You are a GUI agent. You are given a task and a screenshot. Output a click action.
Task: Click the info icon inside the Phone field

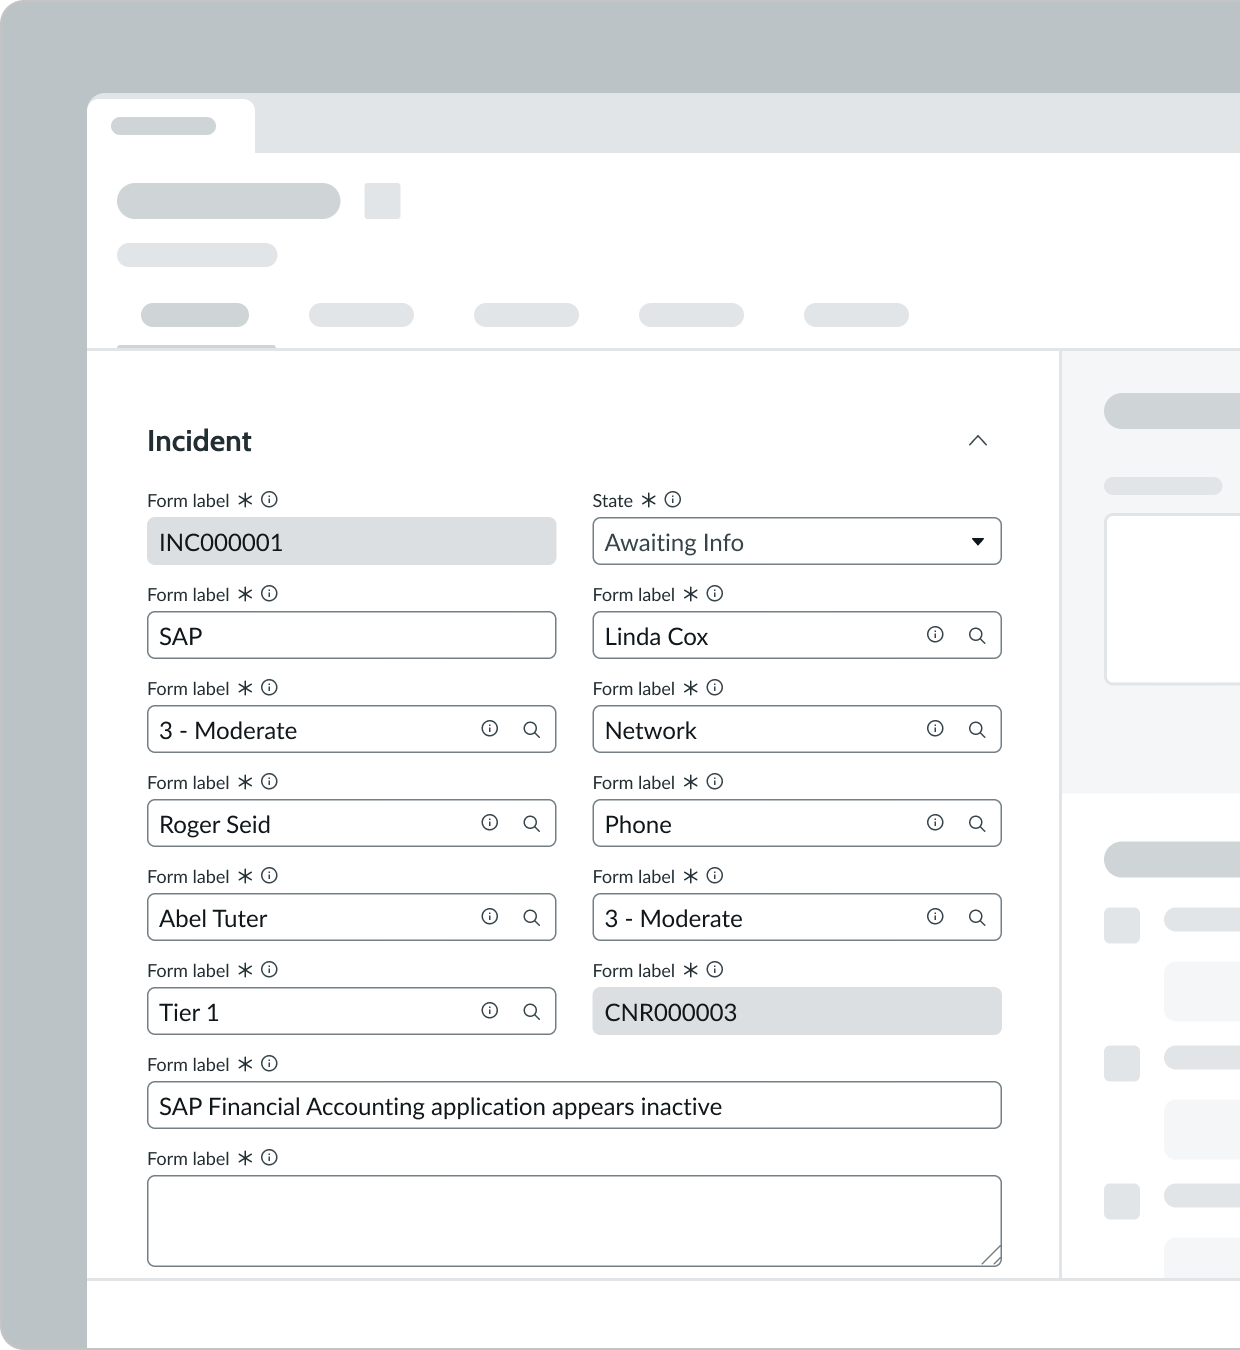point(933,823)
